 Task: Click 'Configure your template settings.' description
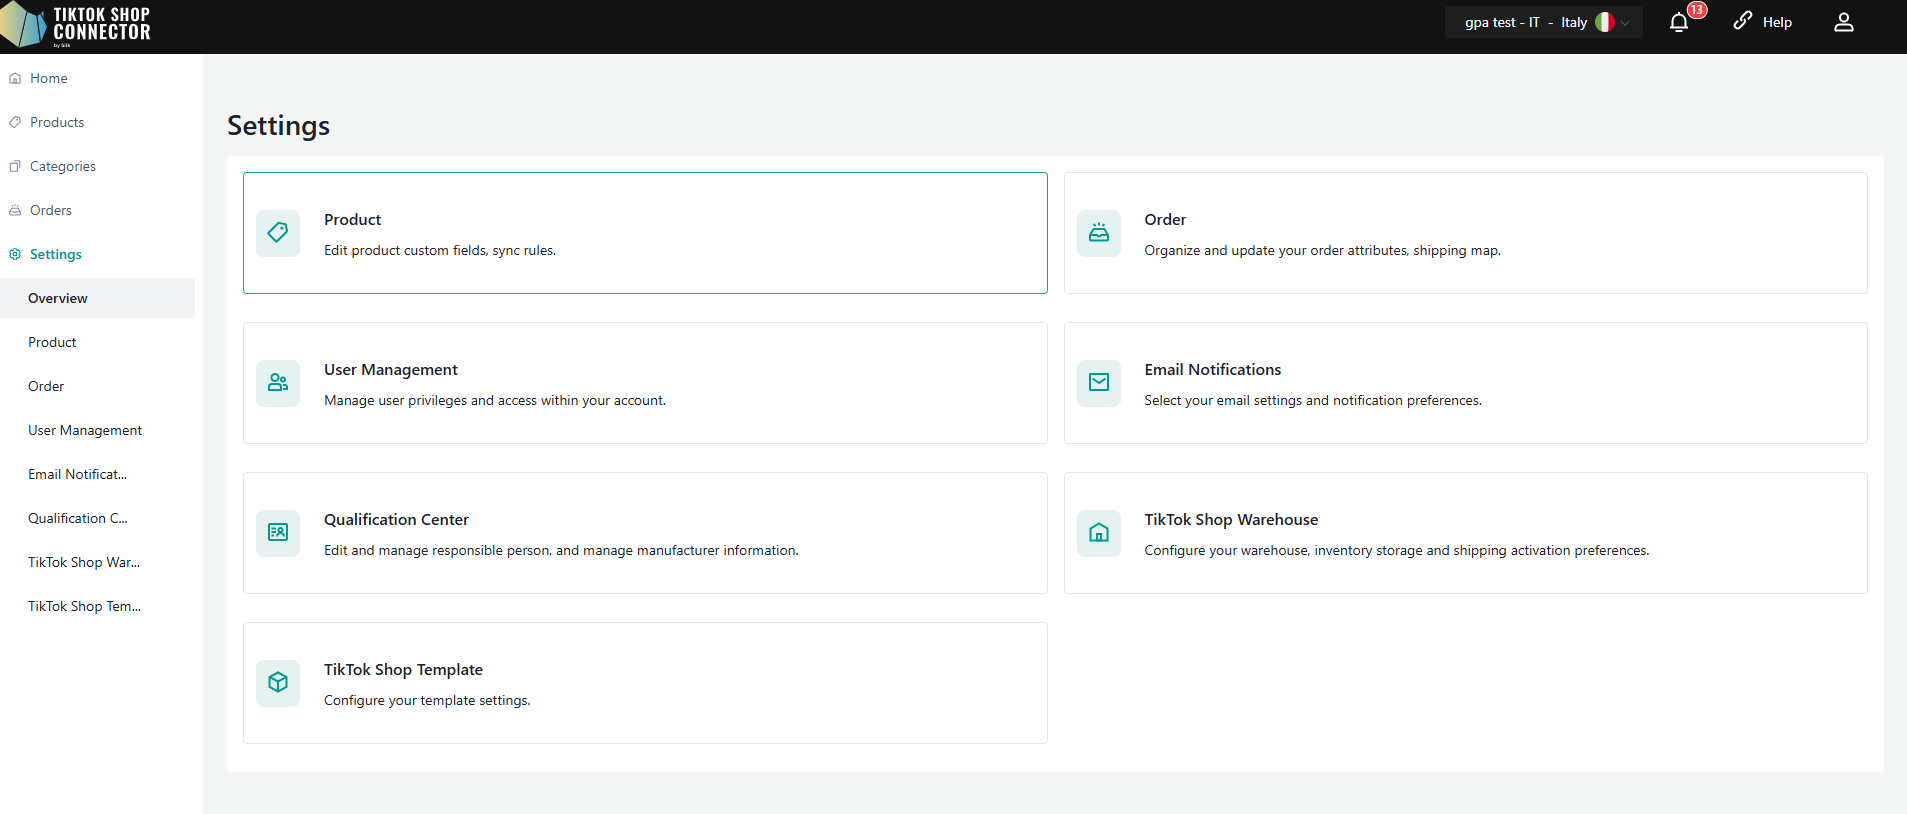click(427, 700)
